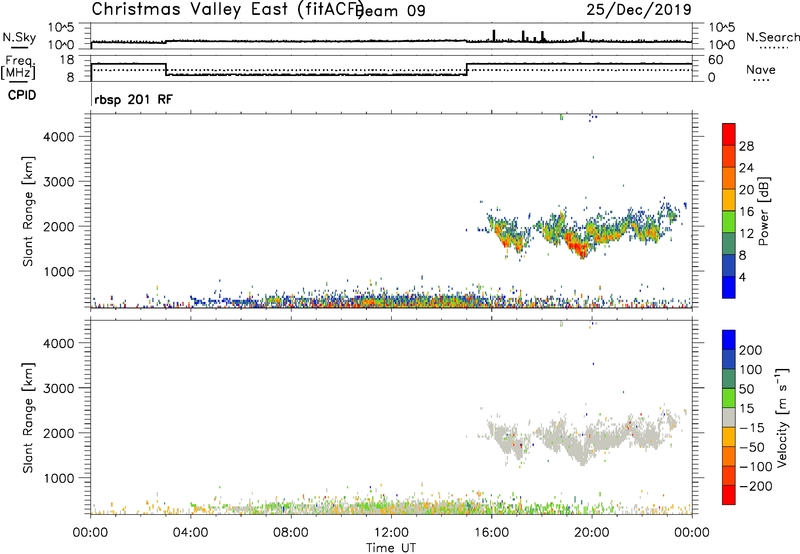Pick the blue bottom segment of the power colorbar
This screenshot has height=554, width=800.
click(729, 287)
